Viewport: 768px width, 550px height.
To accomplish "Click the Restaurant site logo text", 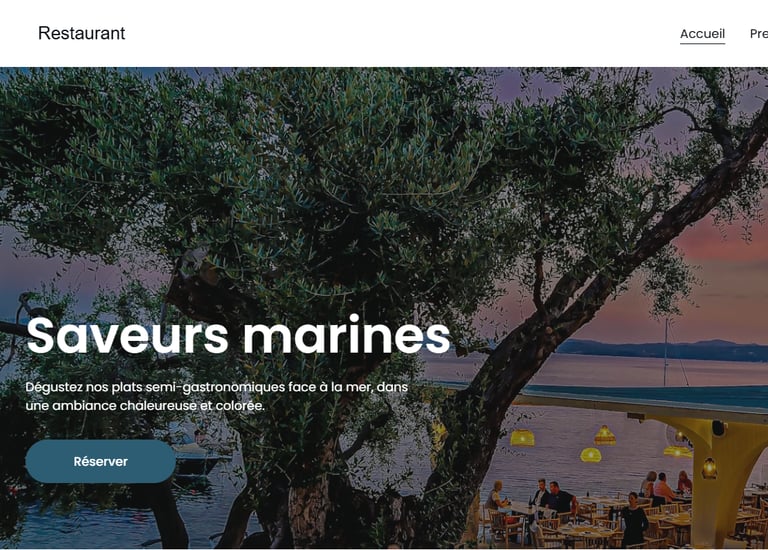I will point(82,33).
